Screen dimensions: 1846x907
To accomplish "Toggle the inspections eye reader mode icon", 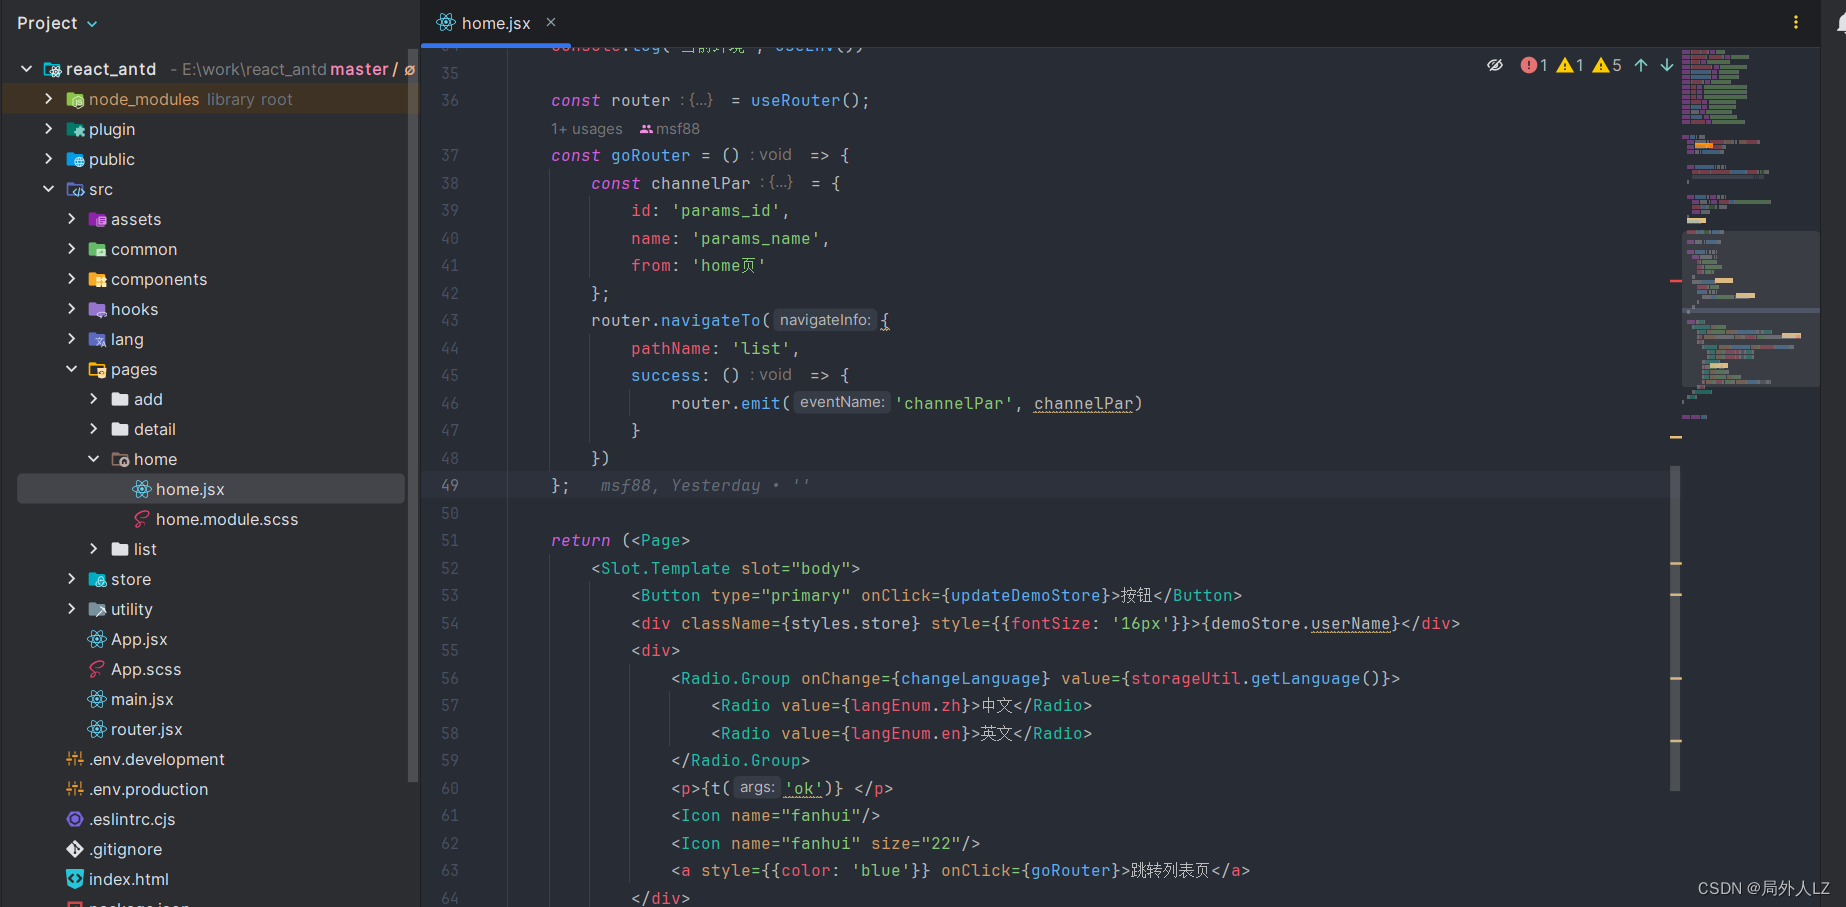I will [1495, 65].
